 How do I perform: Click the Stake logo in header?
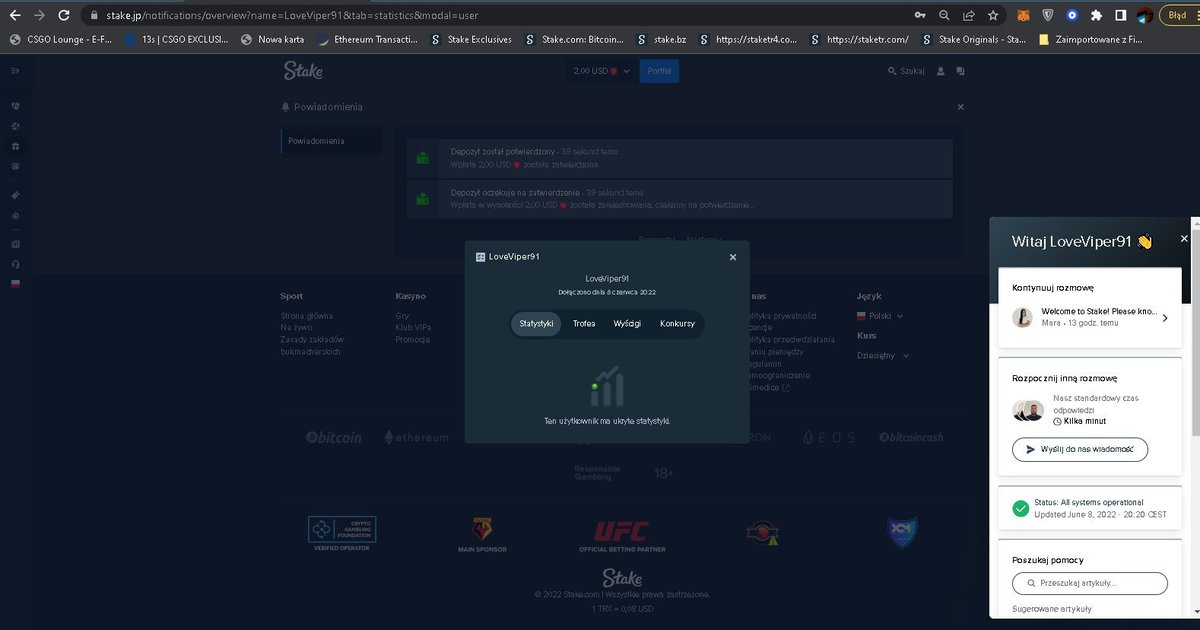pos(303,71)
